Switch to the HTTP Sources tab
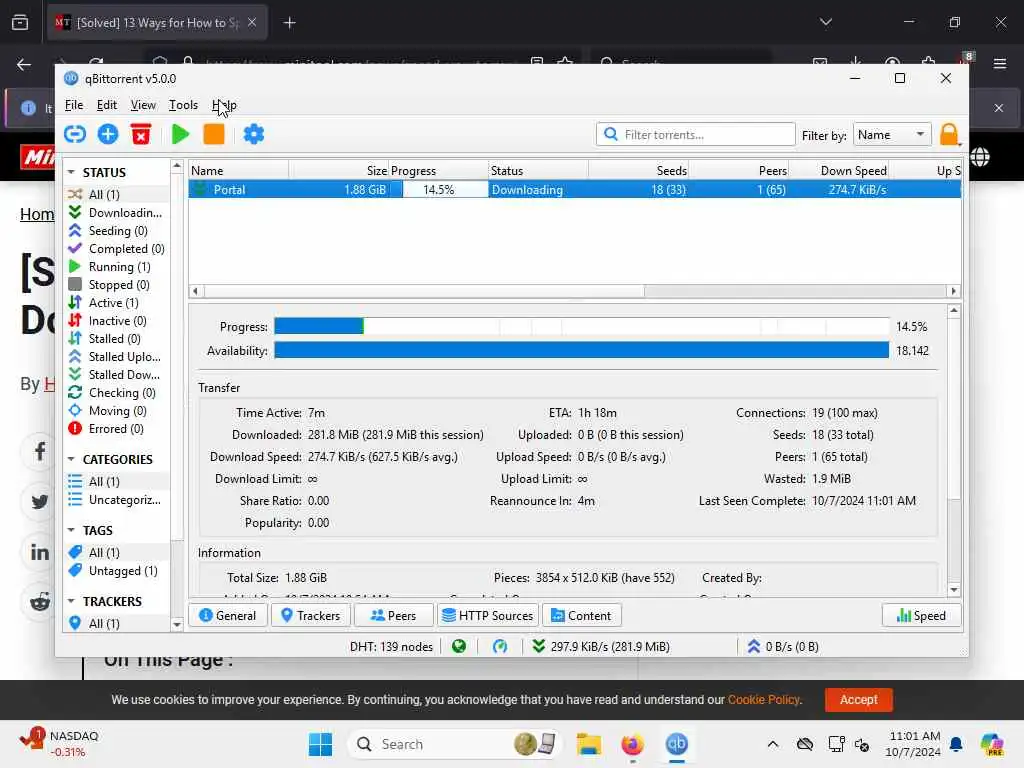Image resolution: width=1024 pixels, height=768 pixels. 488,616
